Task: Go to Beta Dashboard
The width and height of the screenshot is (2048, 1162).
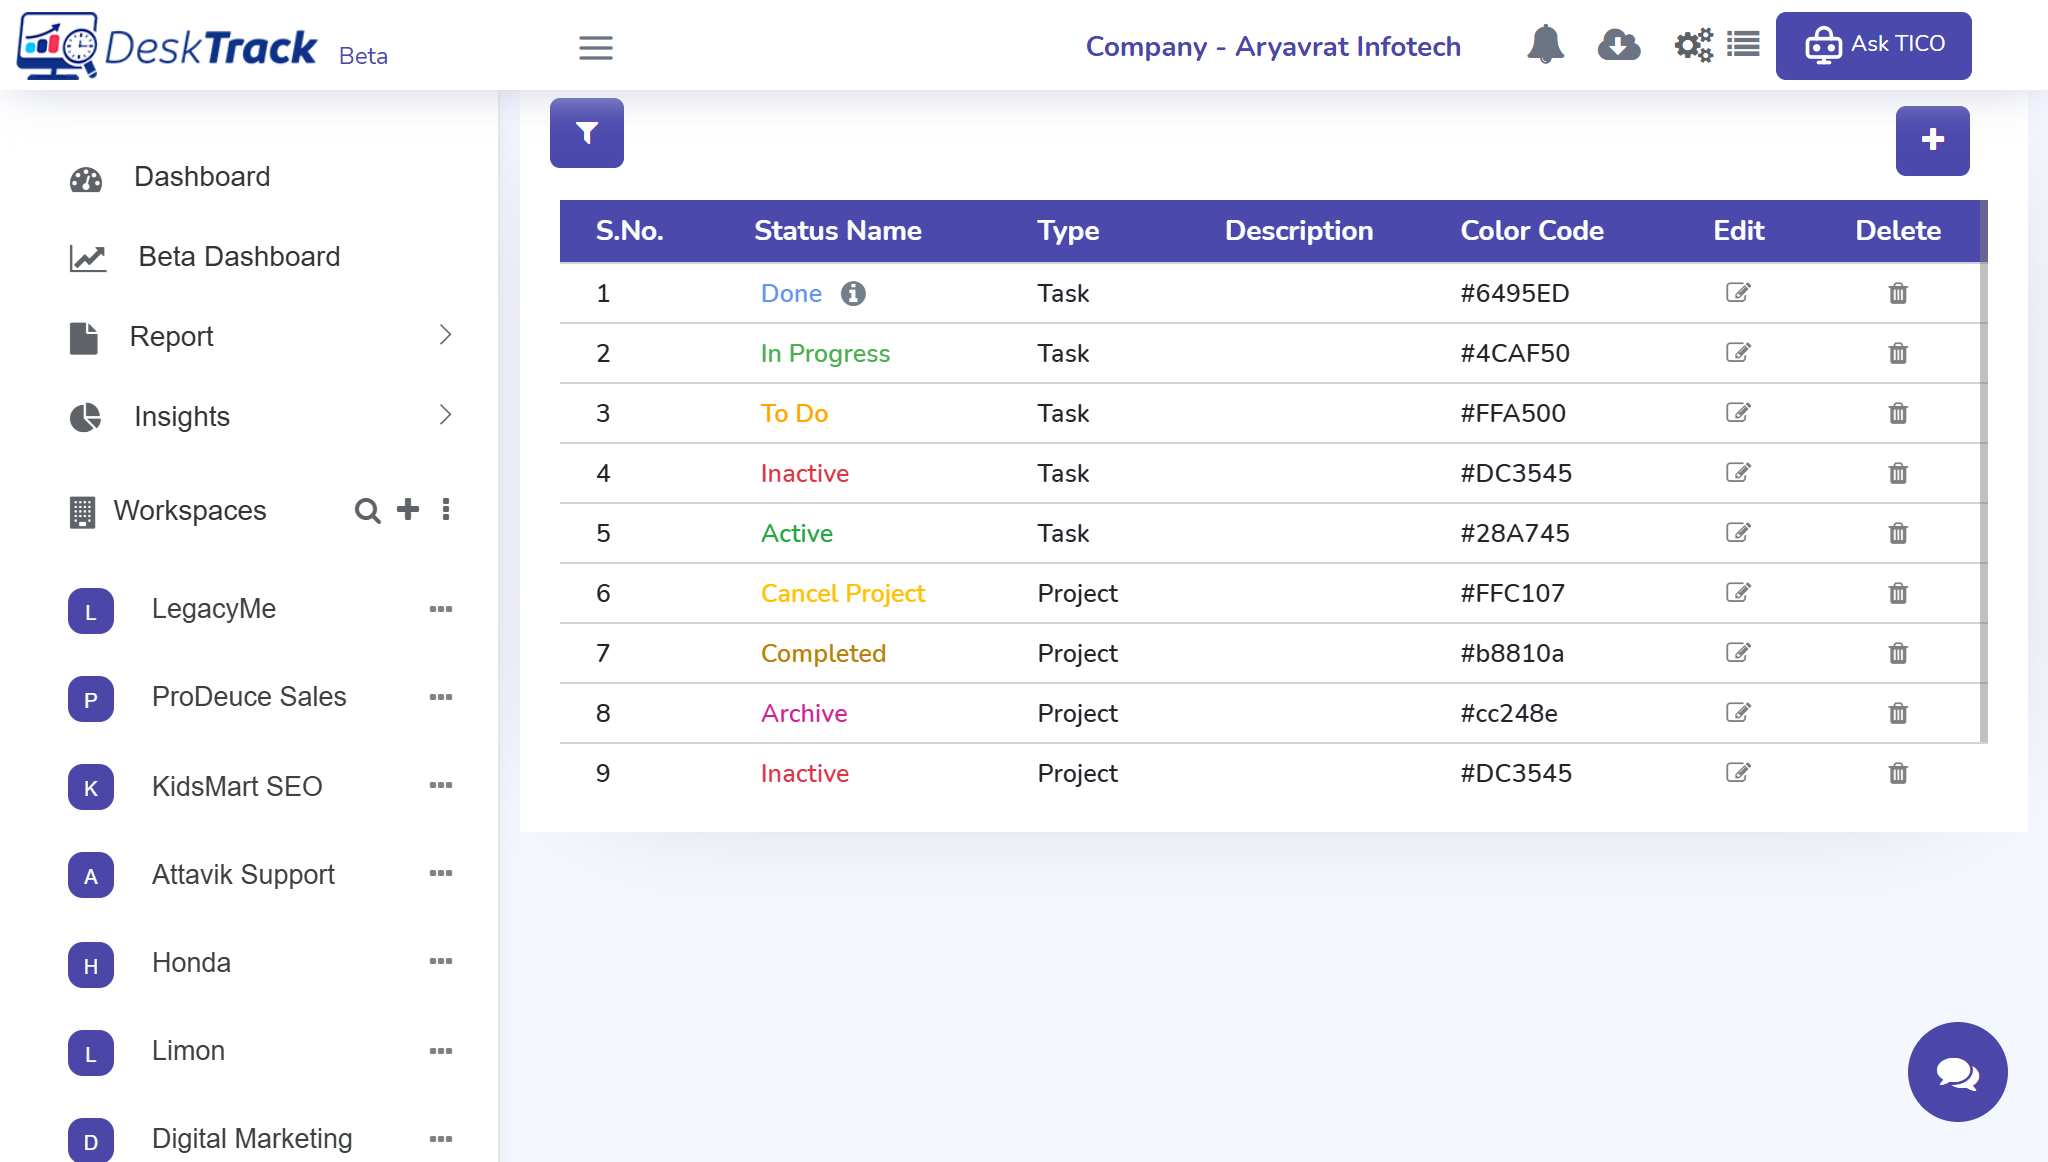Action: point(239,257)
